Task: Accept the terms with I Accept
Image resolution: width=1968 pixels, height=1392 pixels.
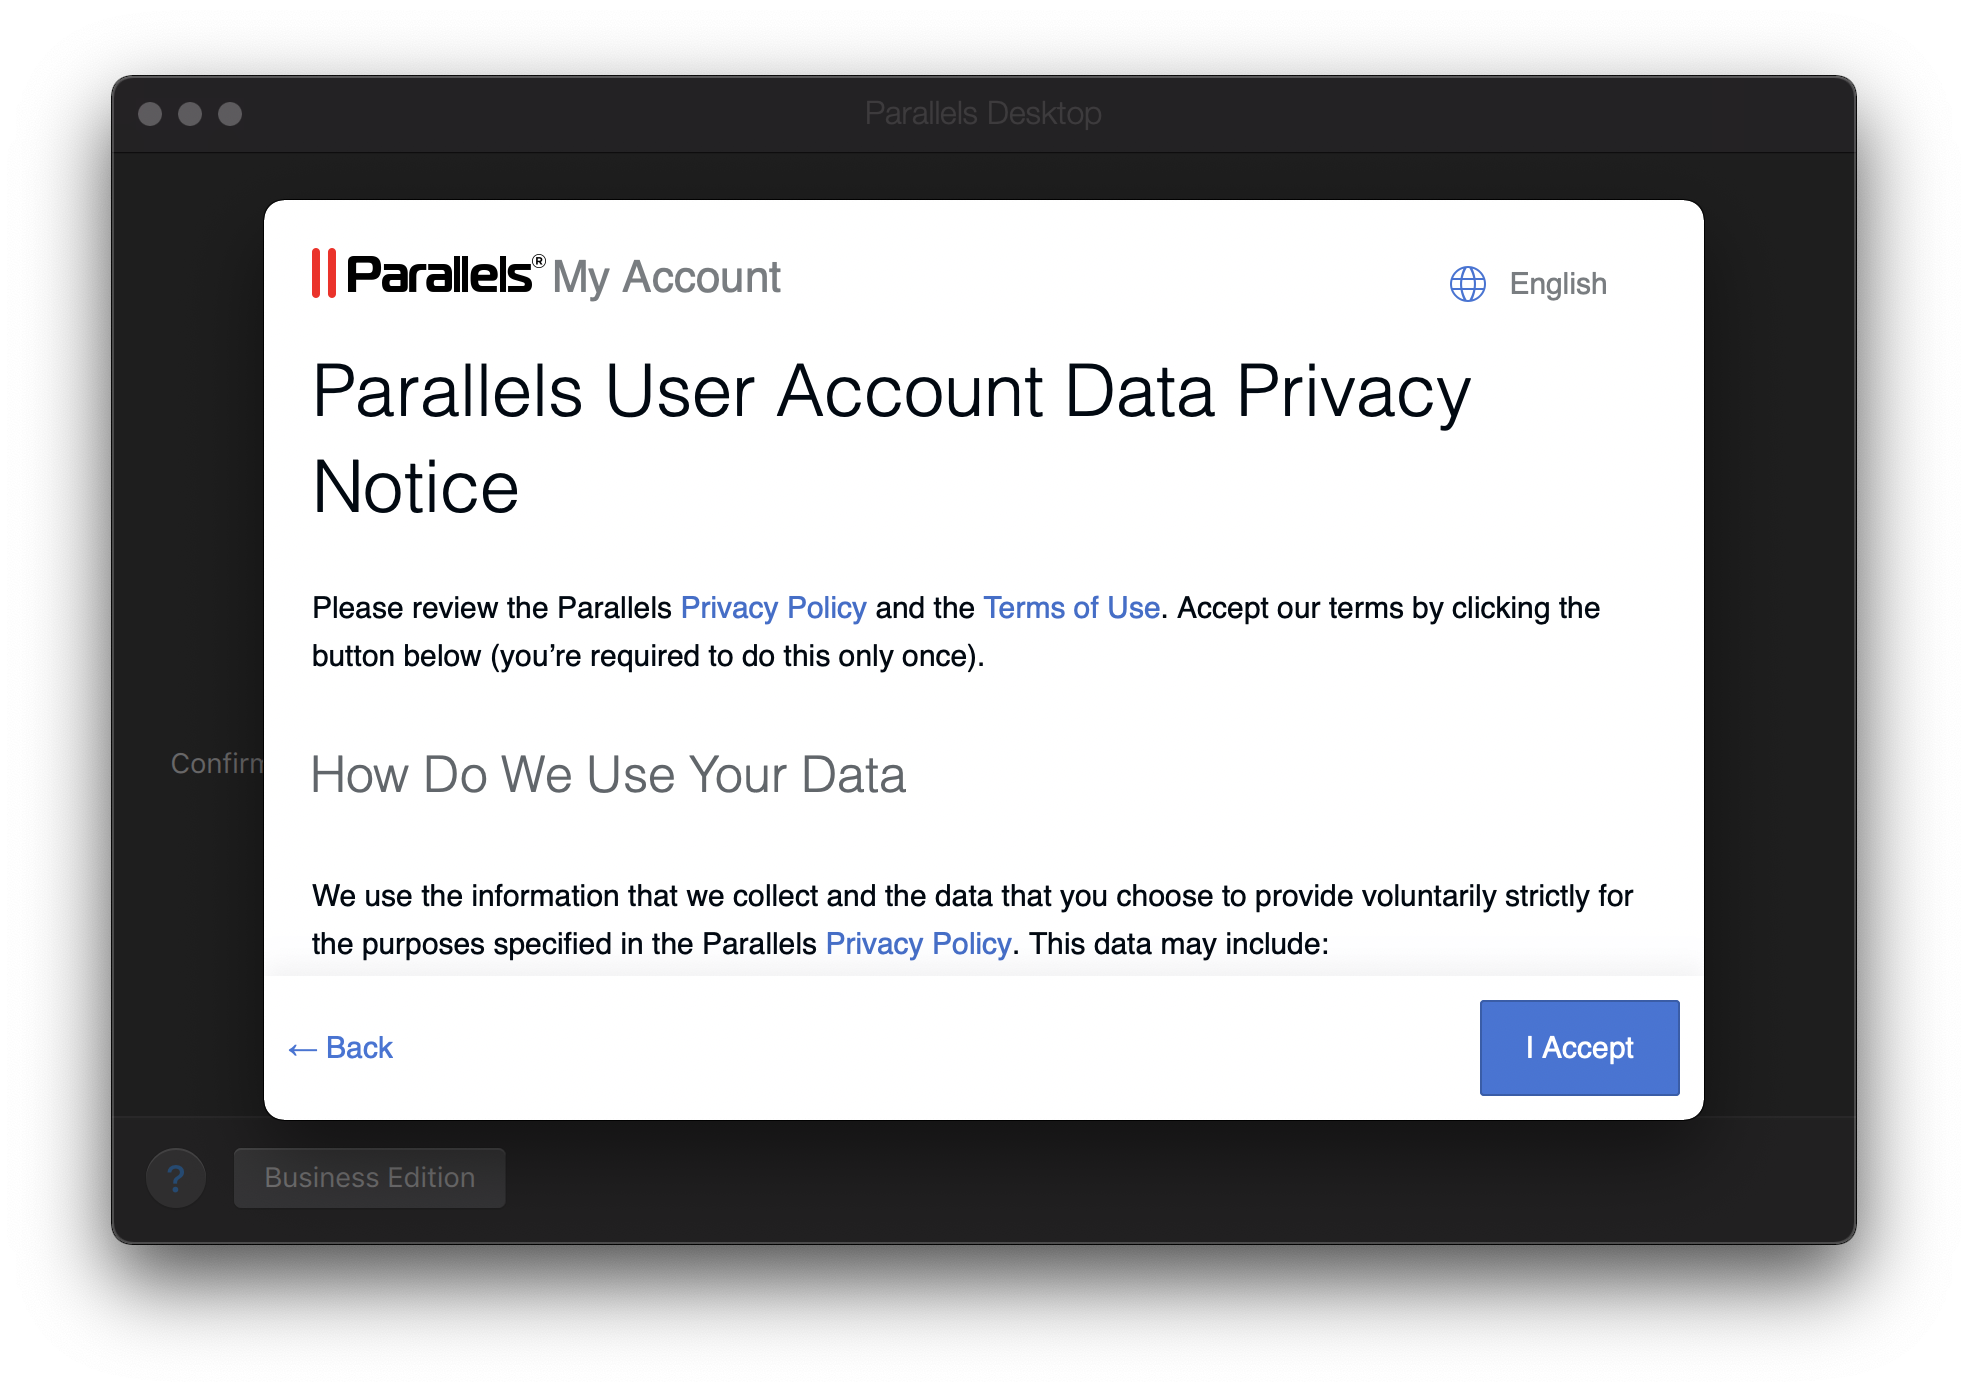Action: tap(1579, 1048)
